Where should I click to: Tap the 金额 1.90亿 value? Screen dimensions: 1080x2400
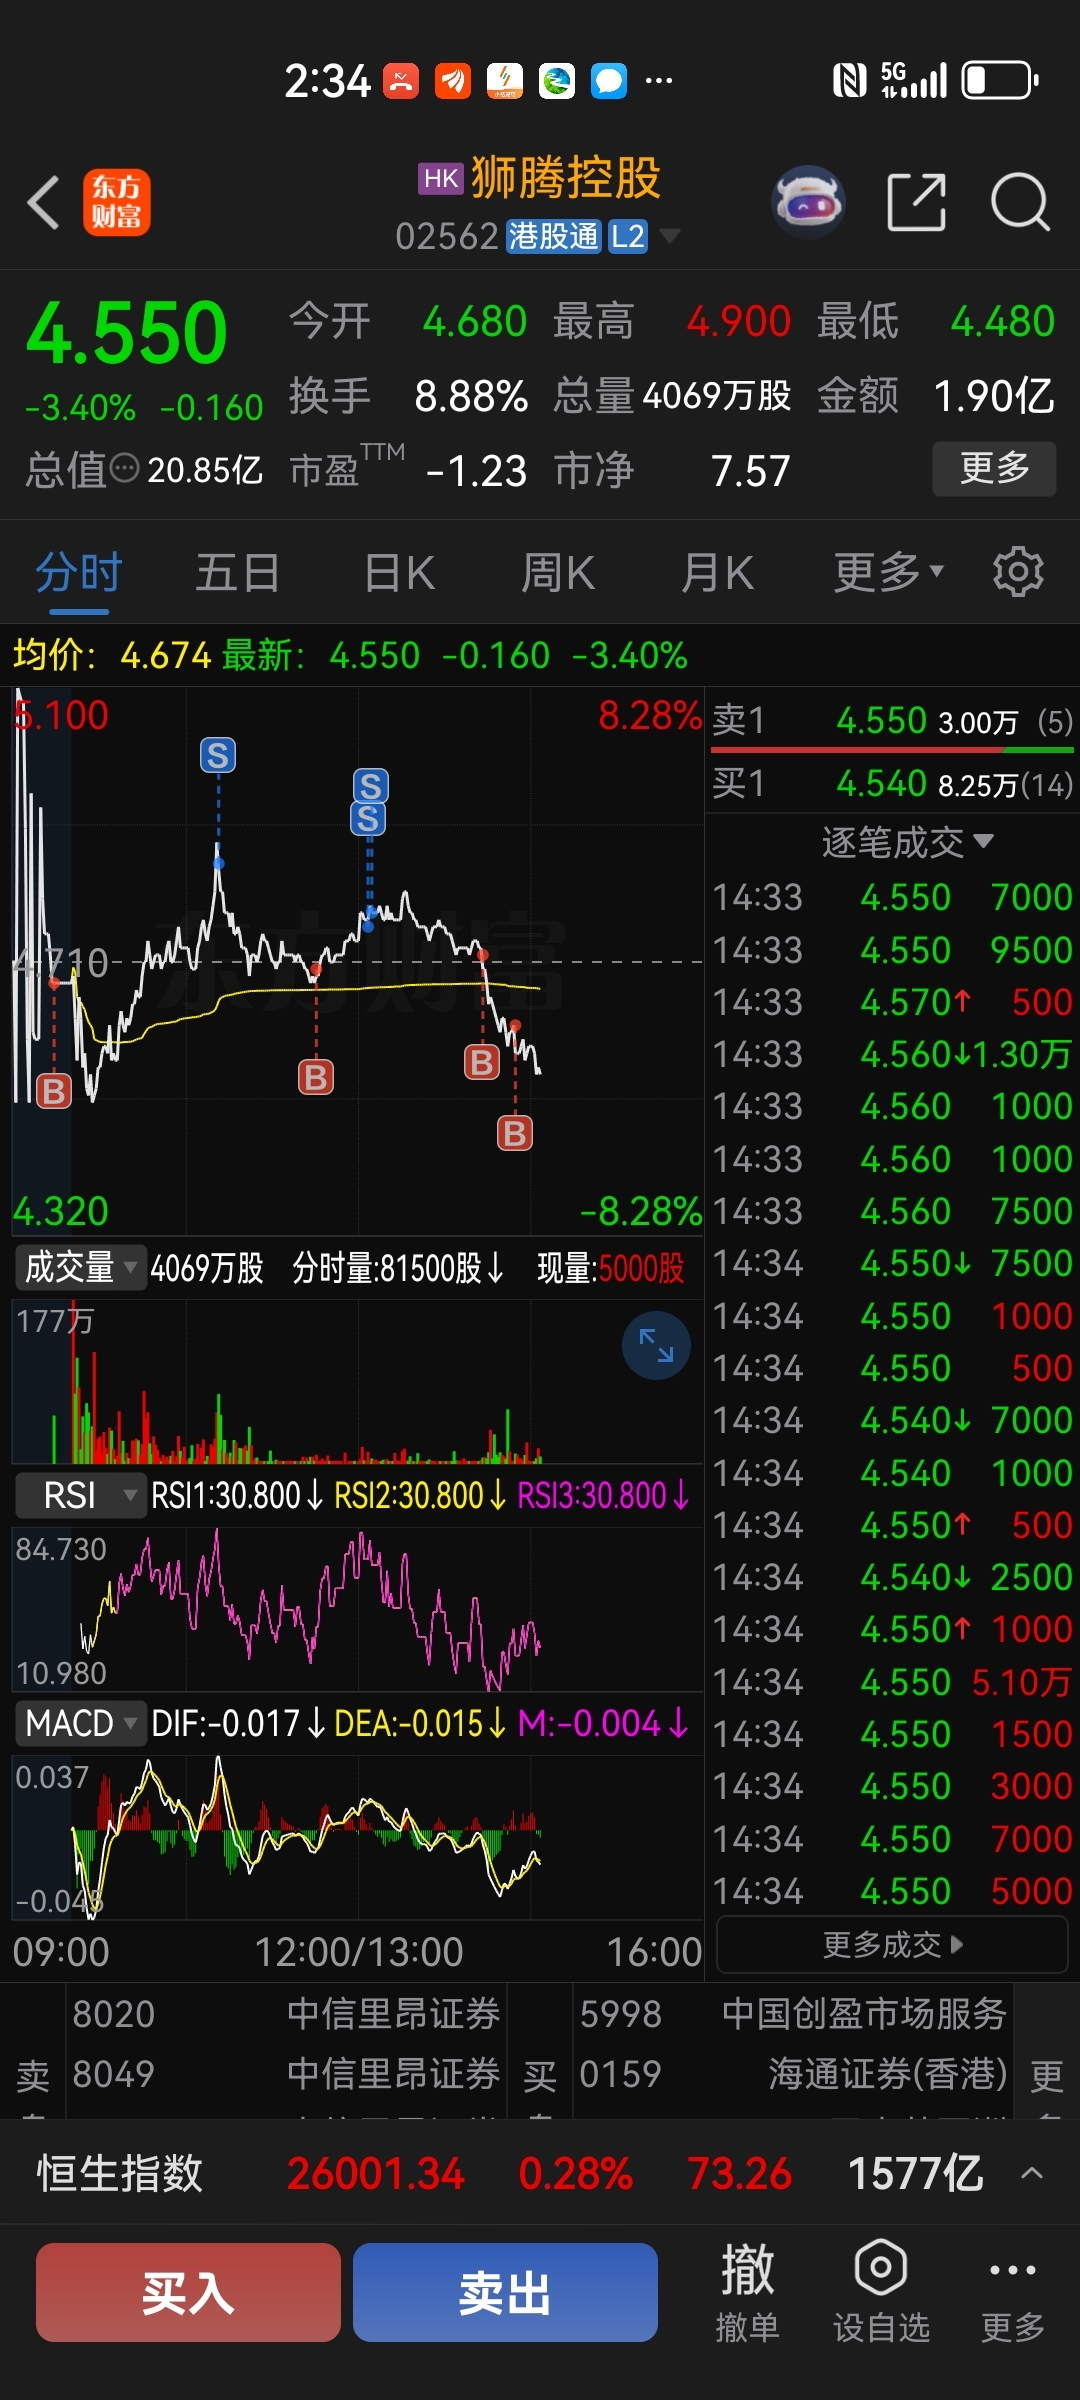click(x=994, y=396)
